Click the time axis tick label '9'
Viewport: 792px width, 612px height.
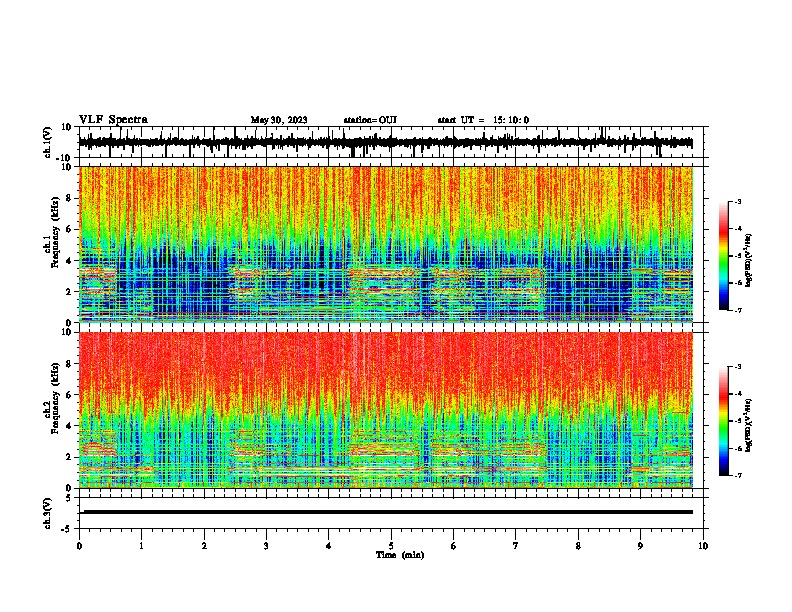(640, 546)
